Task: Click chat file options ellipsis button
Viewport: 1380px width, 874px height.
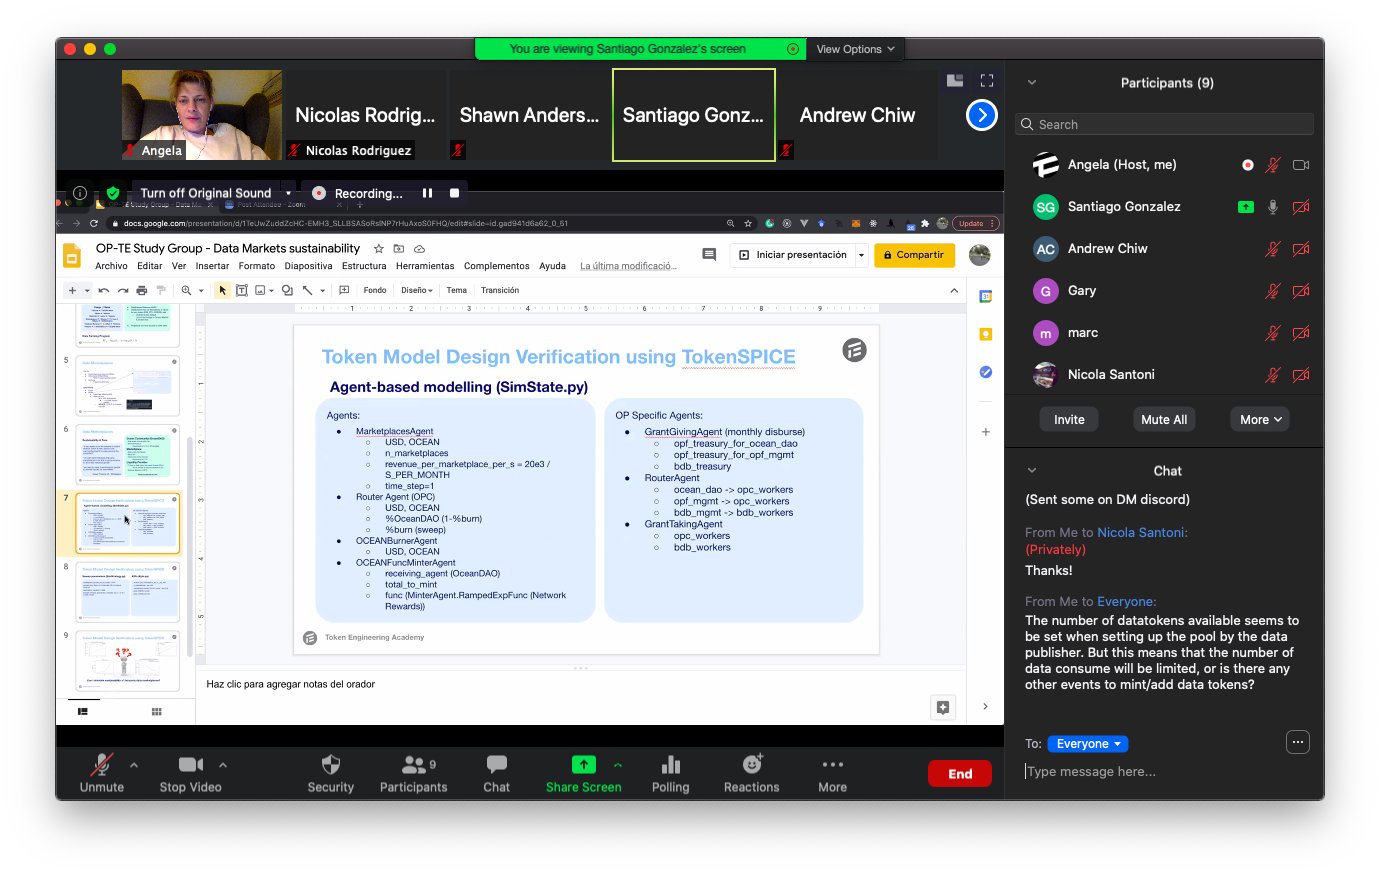Action: (x=1297, y=742)
